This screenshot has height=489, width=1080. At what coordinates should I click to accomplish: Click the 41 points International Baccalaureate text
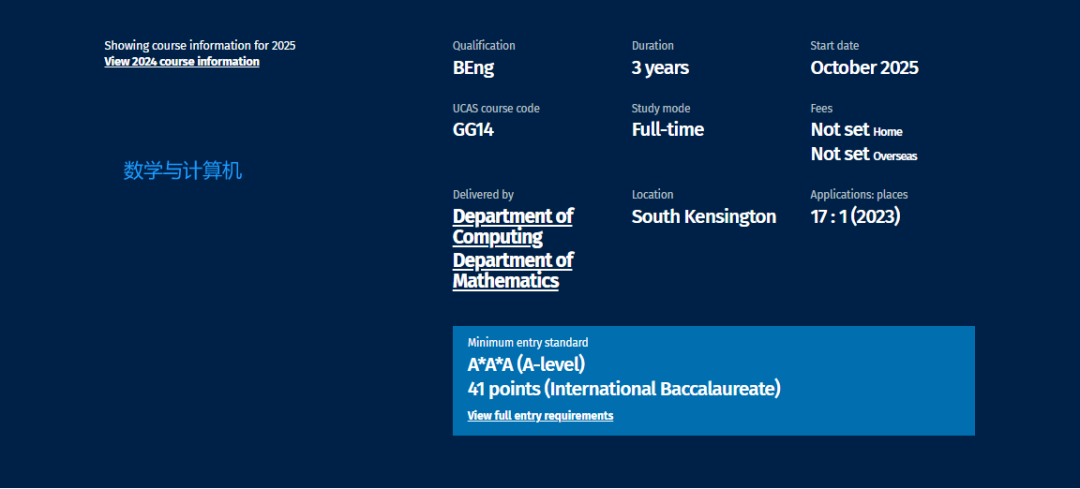623,389
